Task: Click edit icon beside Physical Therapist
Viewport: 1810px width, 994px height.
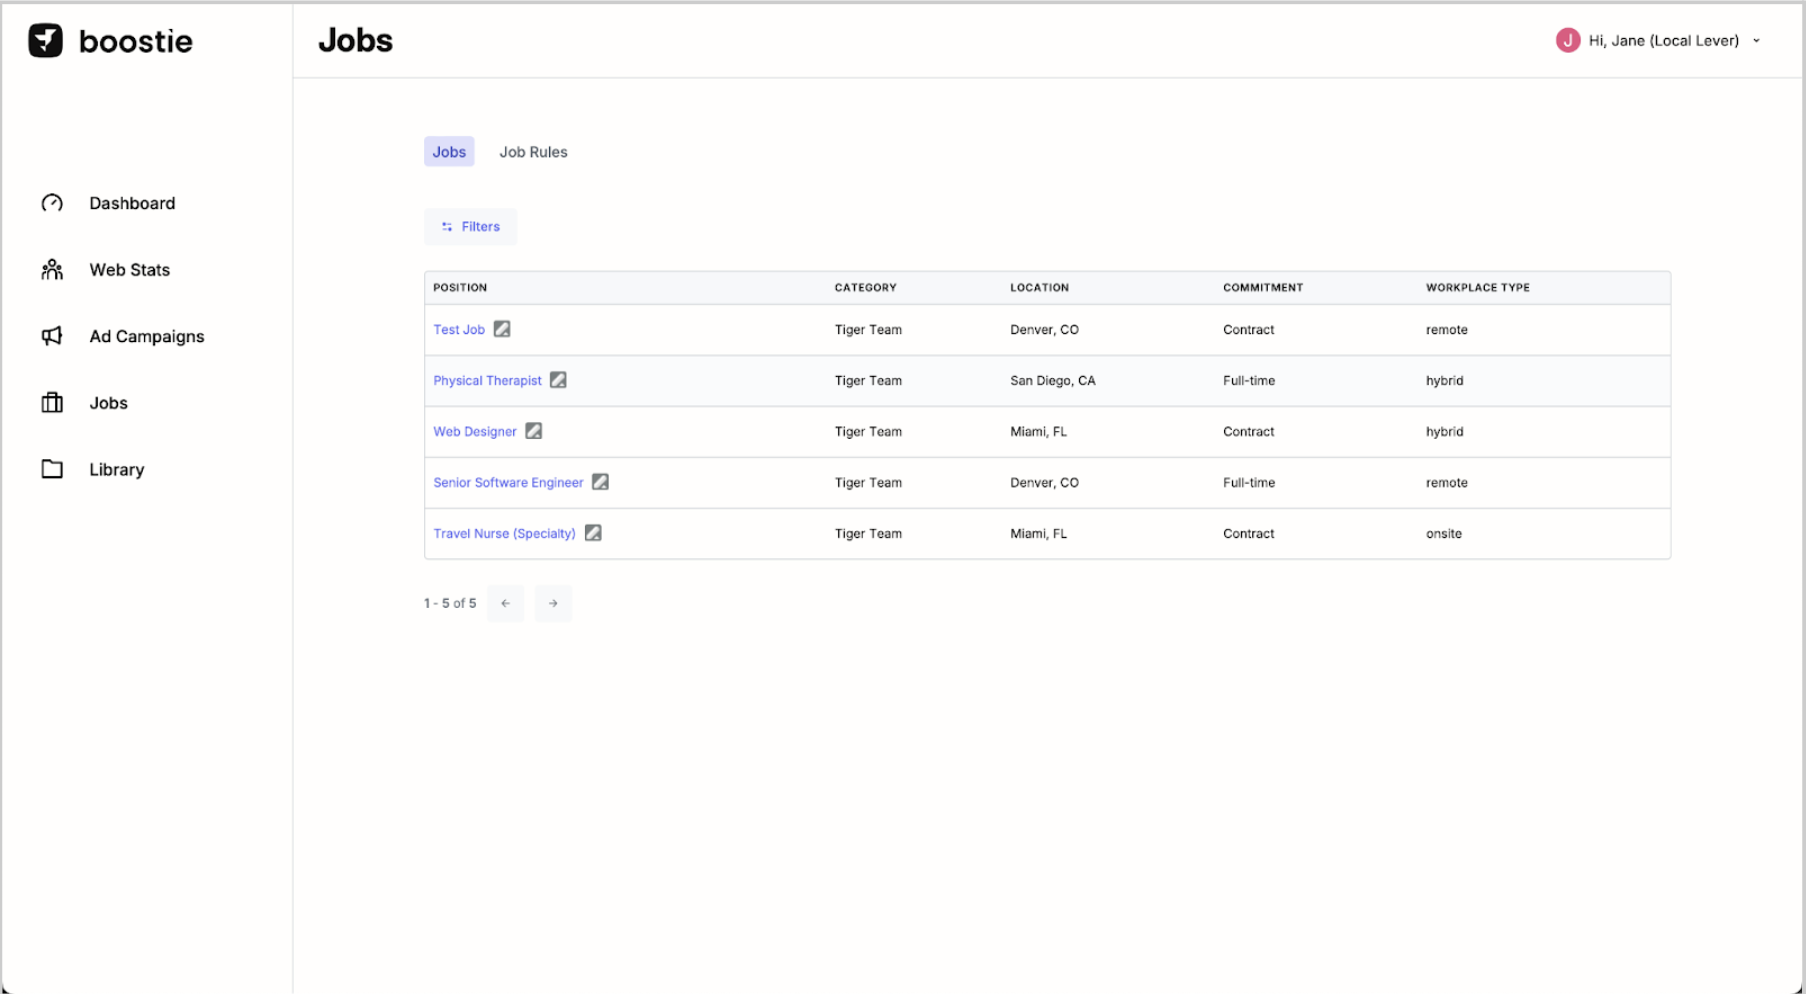Action: pyautogui.click(x=558, y=380)
